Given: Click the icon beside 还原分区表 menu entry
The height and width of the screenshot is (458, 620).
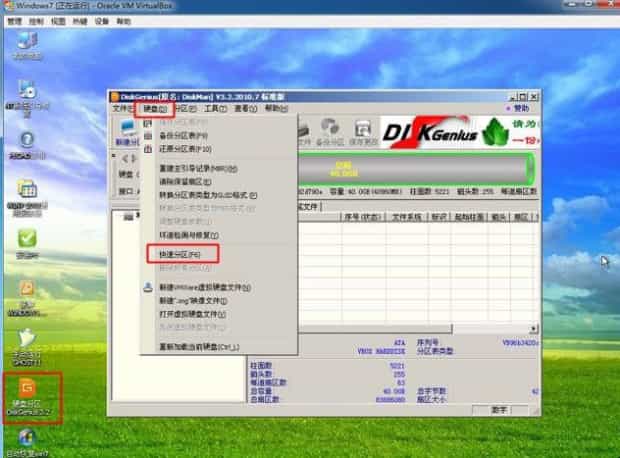Looking at the screenshot, I should click(x=147, y=149).
